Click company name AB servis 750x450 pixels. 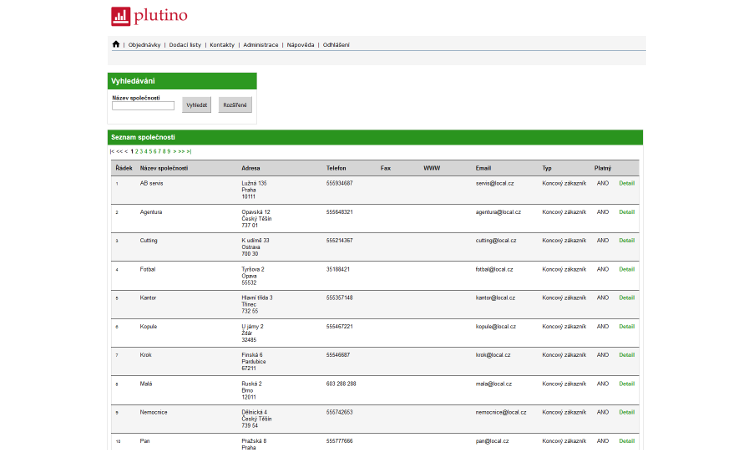[x=152, y=183]
